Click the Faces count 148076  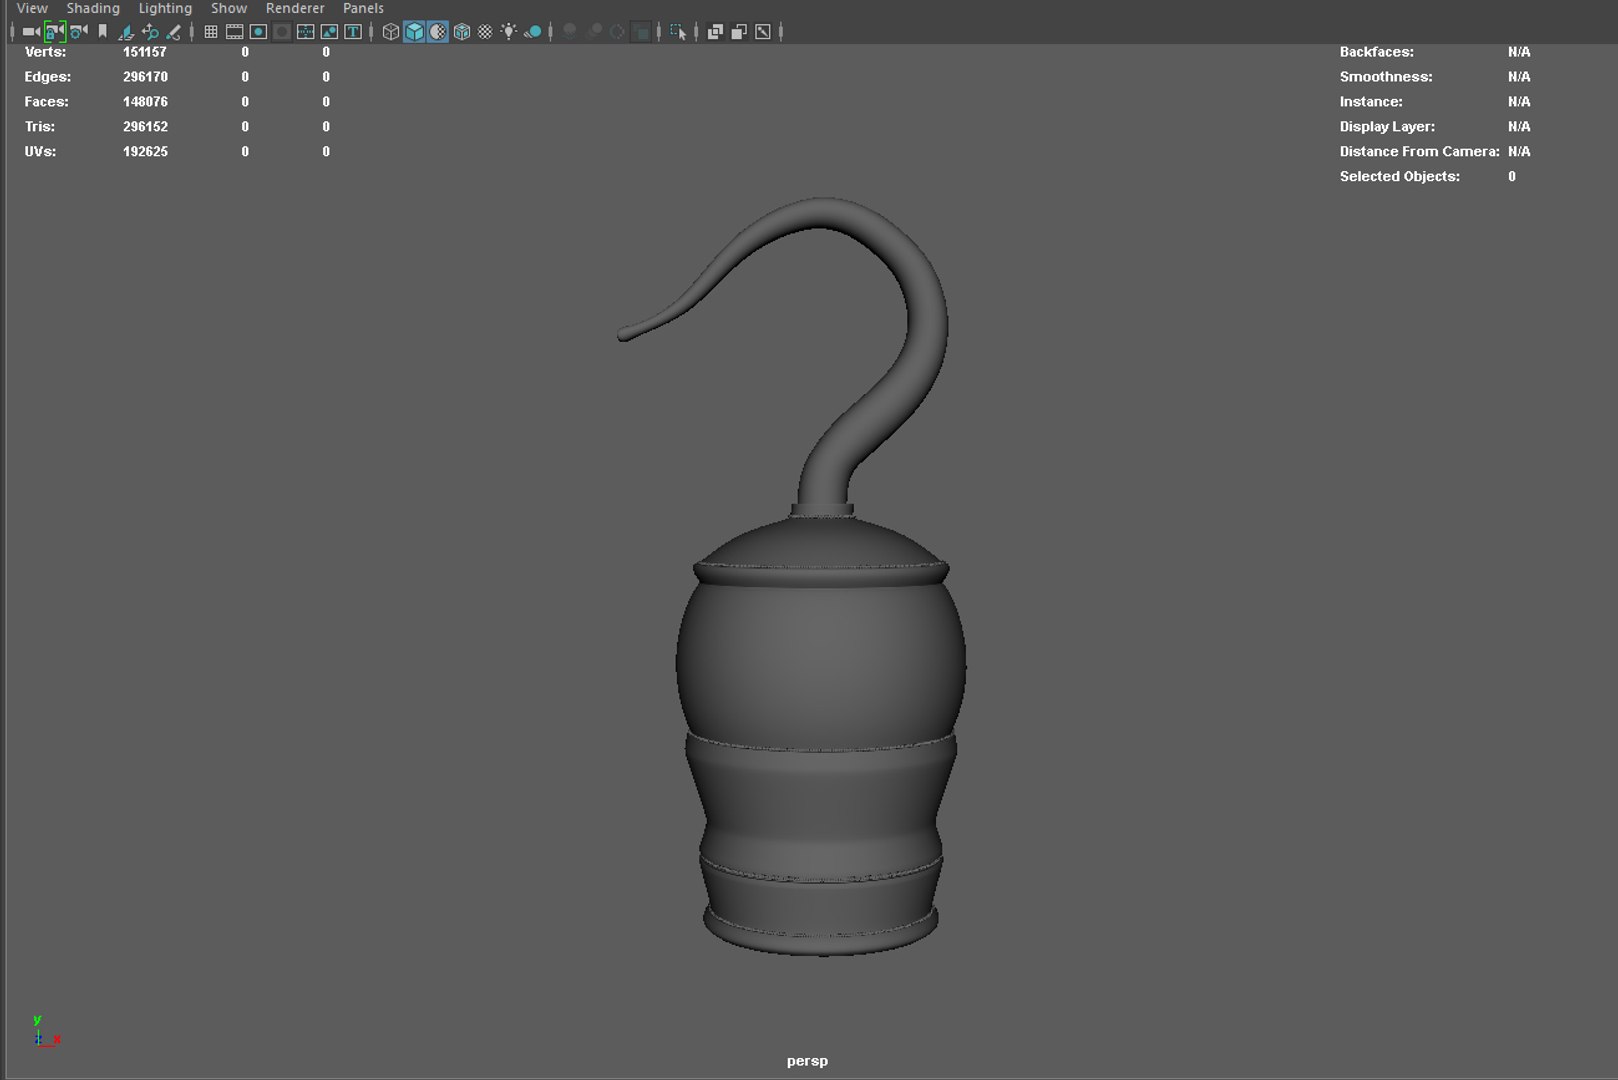(x=145, y=102)
